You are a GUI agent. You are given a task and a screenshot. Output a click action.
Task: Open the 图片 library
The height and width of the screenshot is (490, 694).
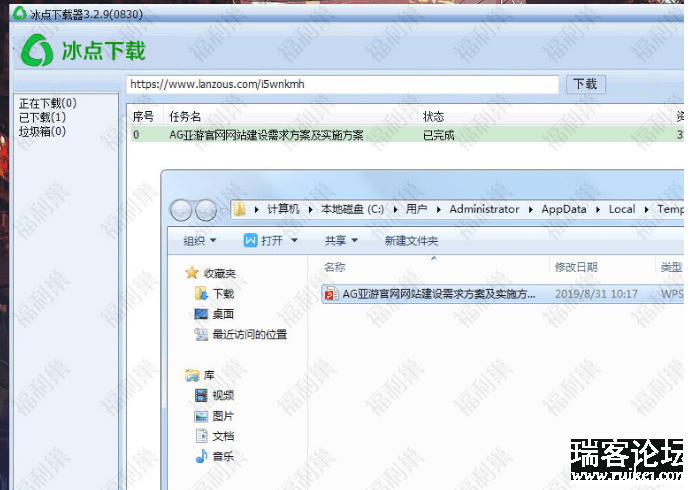[223, 416]
